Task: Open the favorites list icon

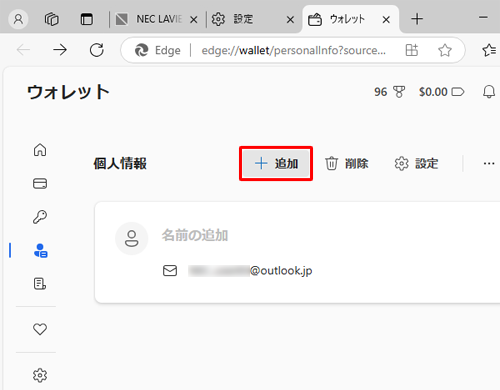Action: click(x=489, y=50)
